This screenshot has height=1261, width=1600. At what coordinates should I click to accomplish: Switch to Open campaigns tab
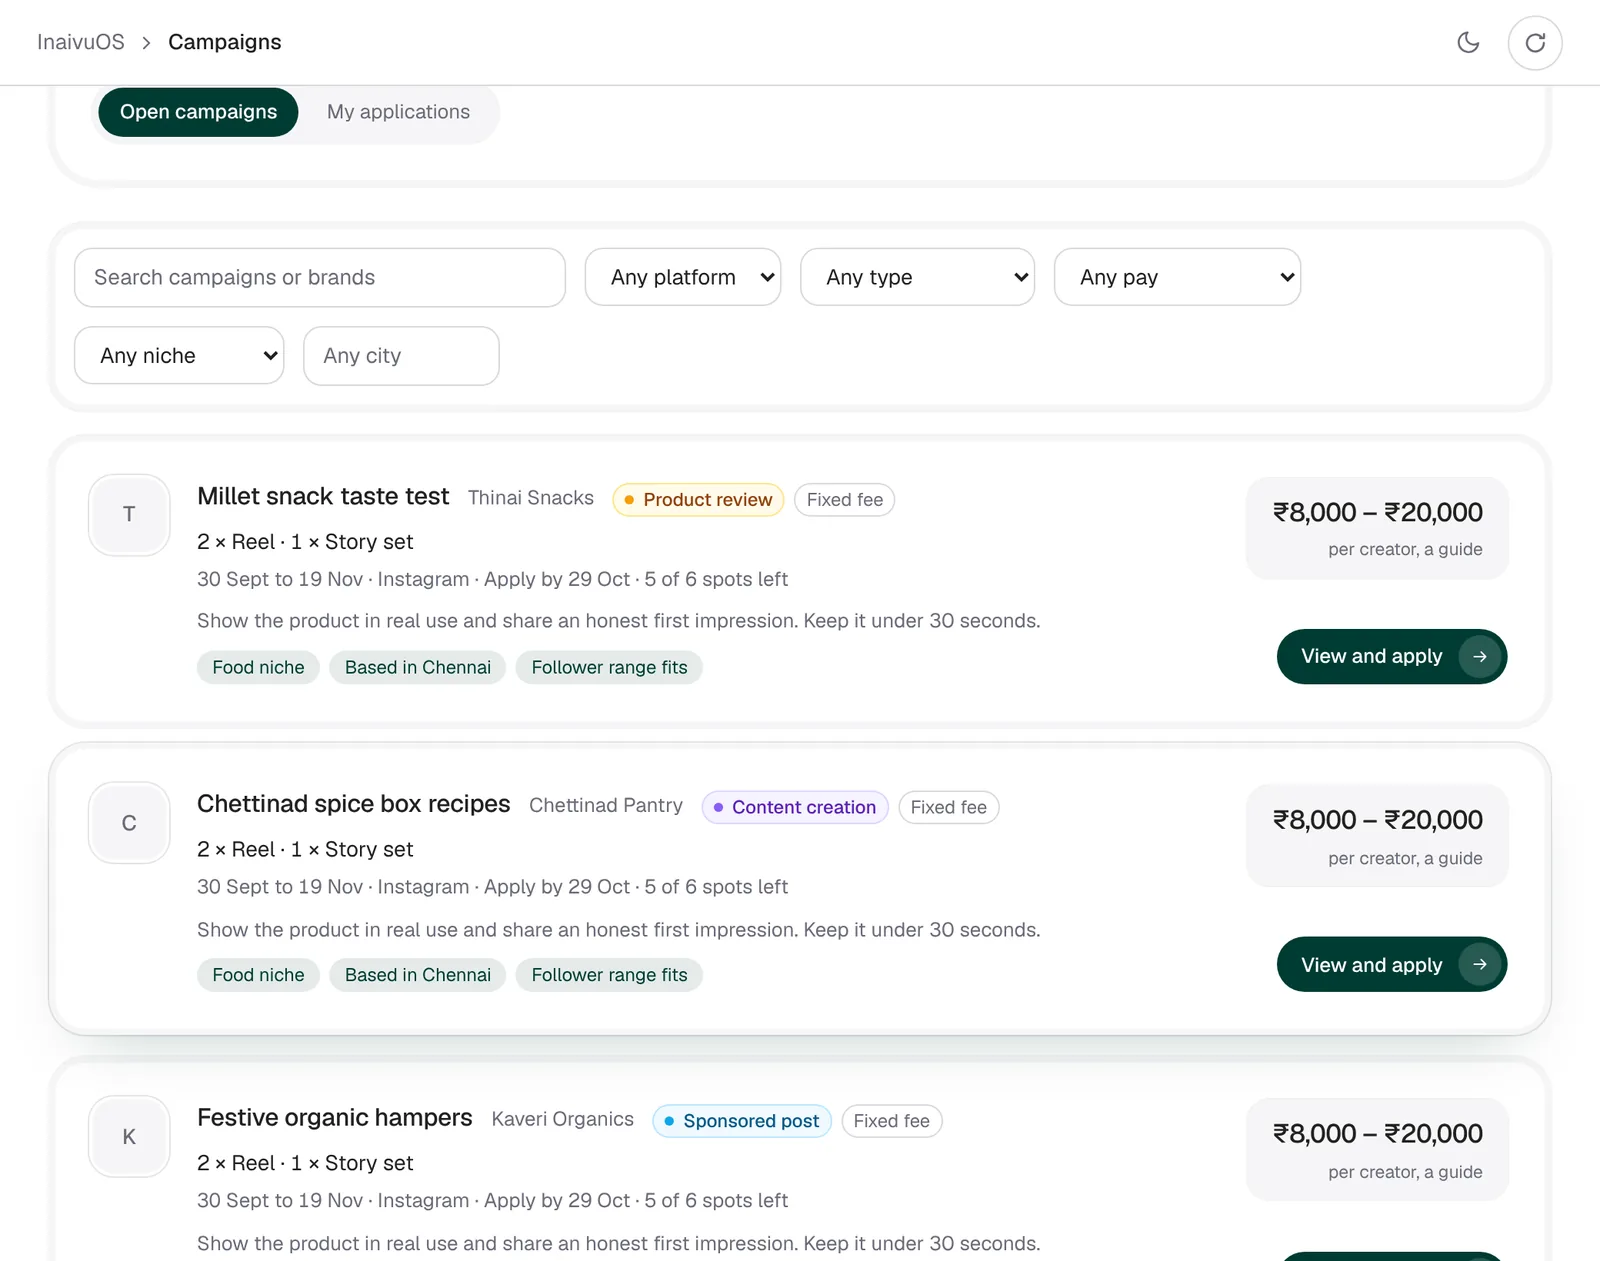click(x=198, y=112)
